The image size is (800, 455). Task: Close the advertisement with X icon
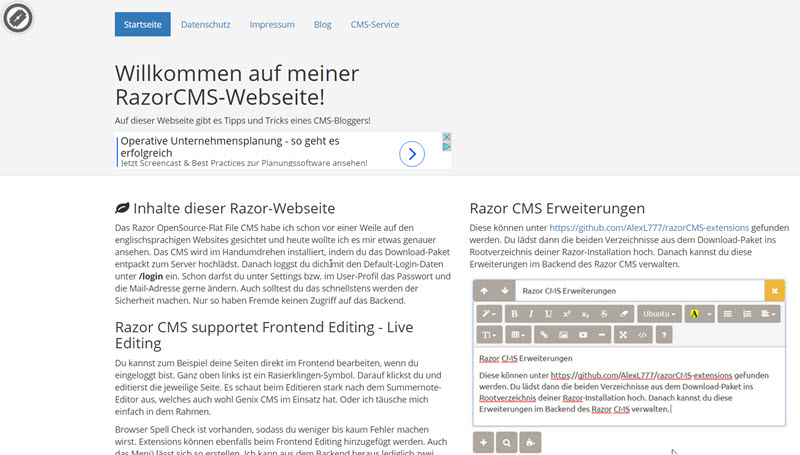pyautogui.click(x=446, y=137)
